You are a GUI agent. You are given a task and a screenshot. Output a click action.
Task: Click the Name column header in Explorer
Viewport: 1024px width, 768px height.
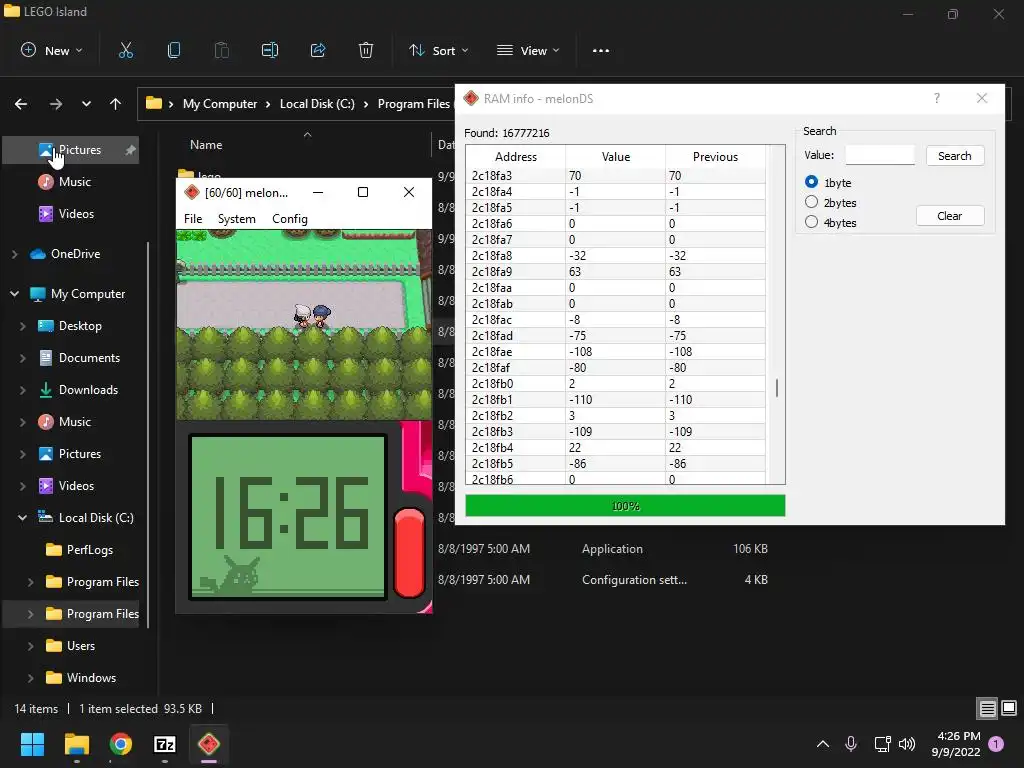[x=206, y=145]
